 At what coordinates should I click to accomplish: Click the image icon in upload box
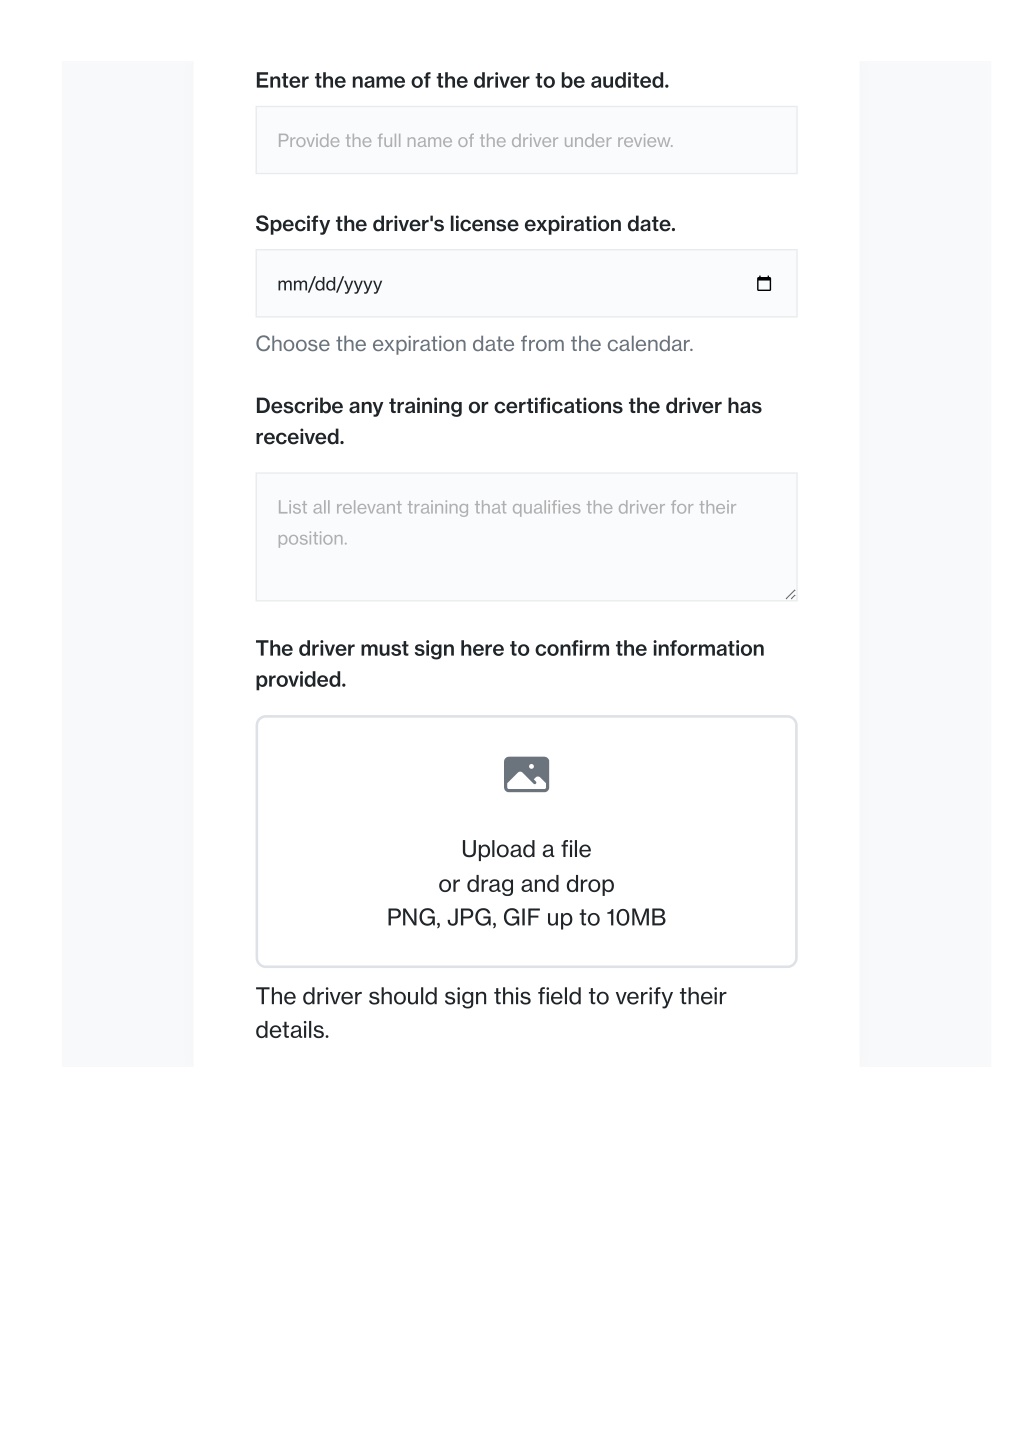click(x=526, y=774)
